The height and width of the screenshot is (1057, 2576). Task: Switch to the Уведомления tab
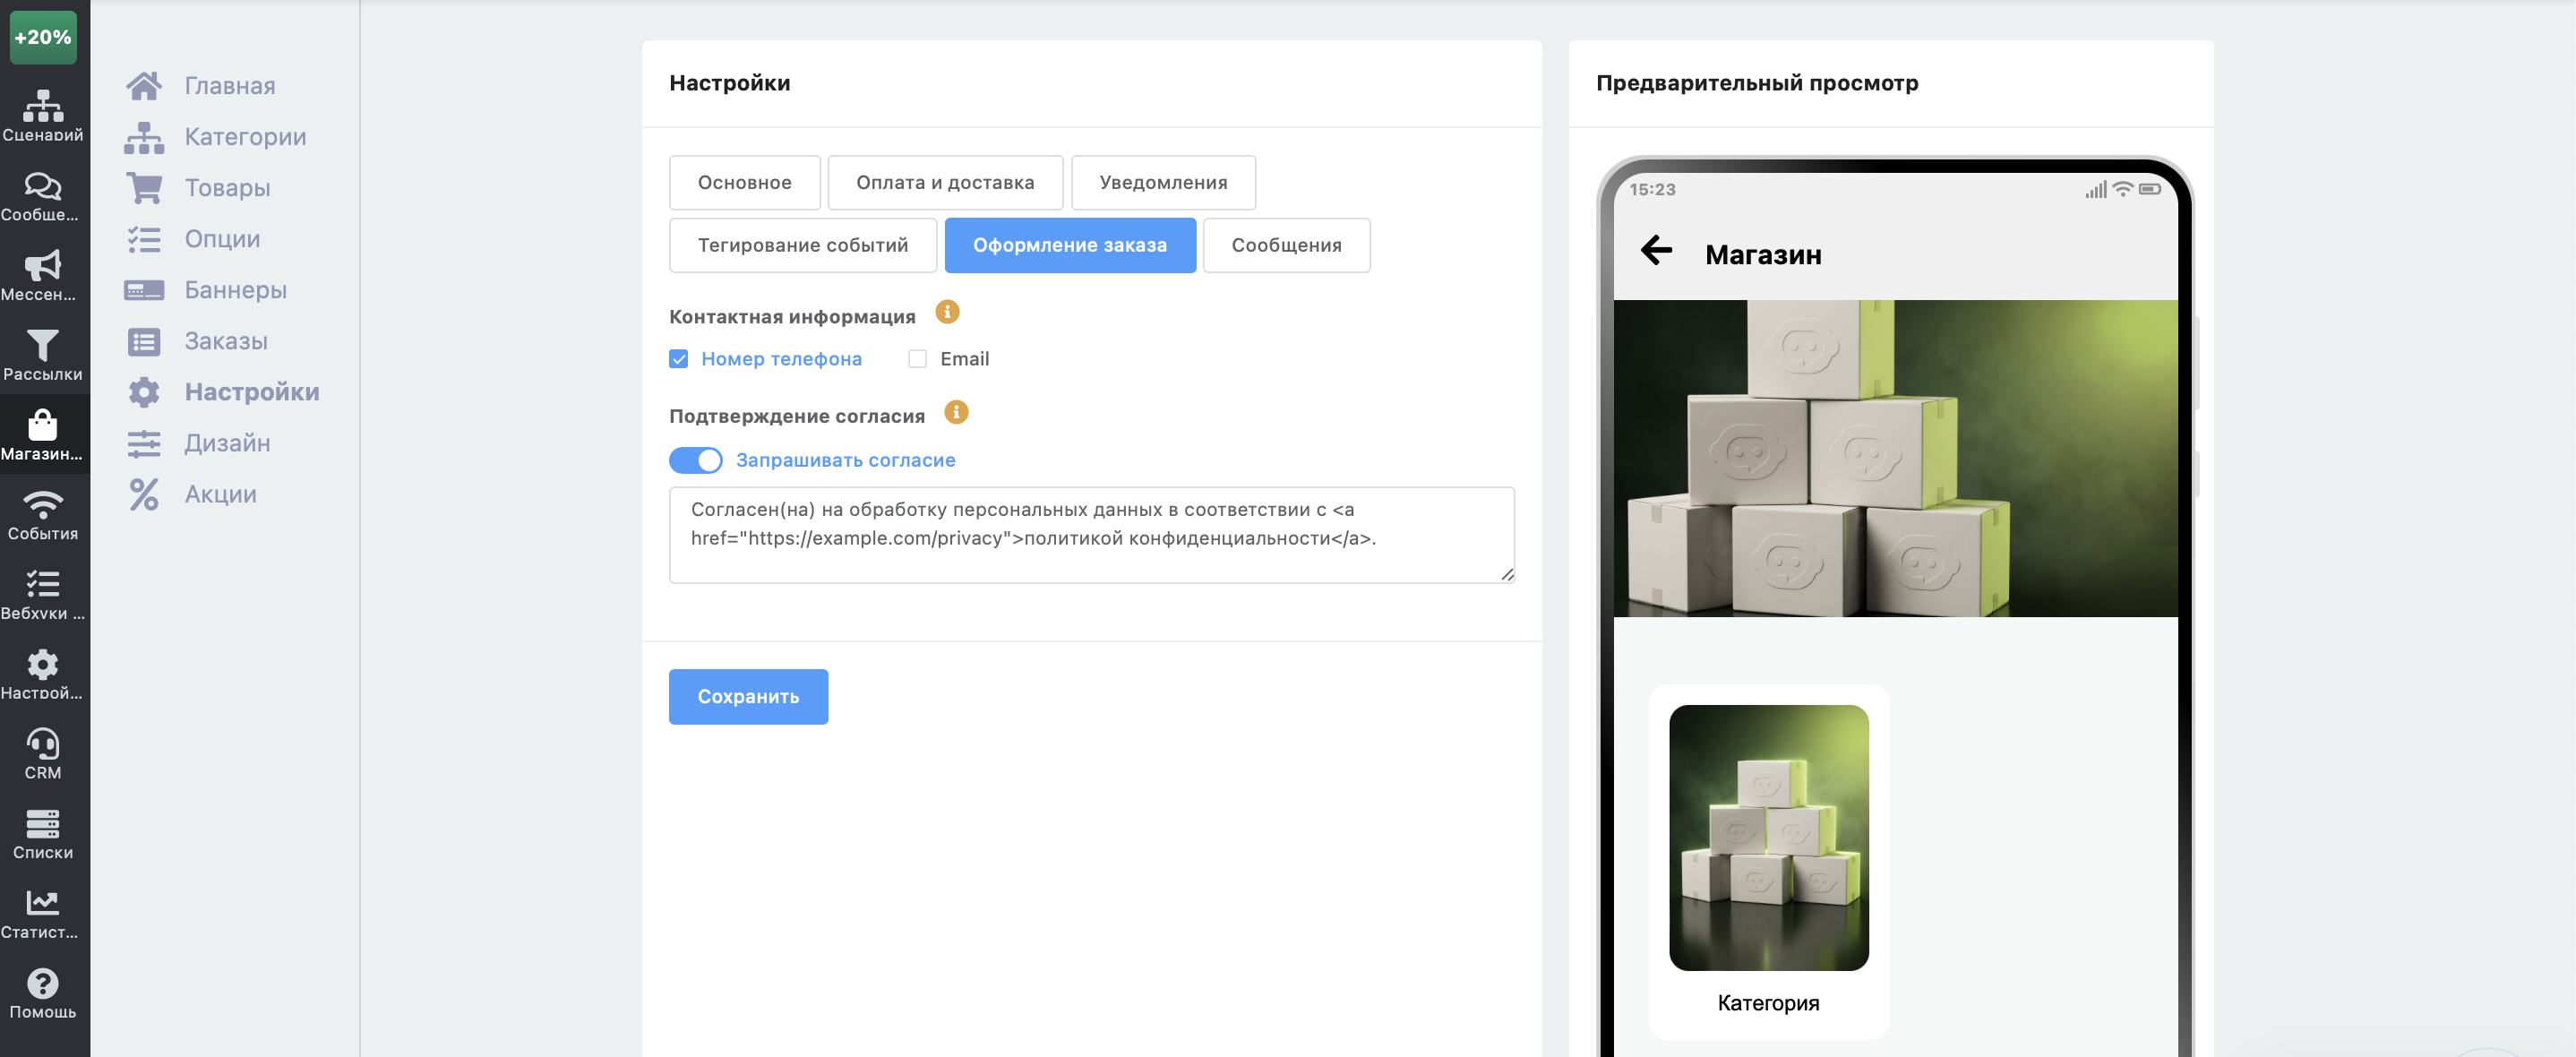(x=1163, y=183)
